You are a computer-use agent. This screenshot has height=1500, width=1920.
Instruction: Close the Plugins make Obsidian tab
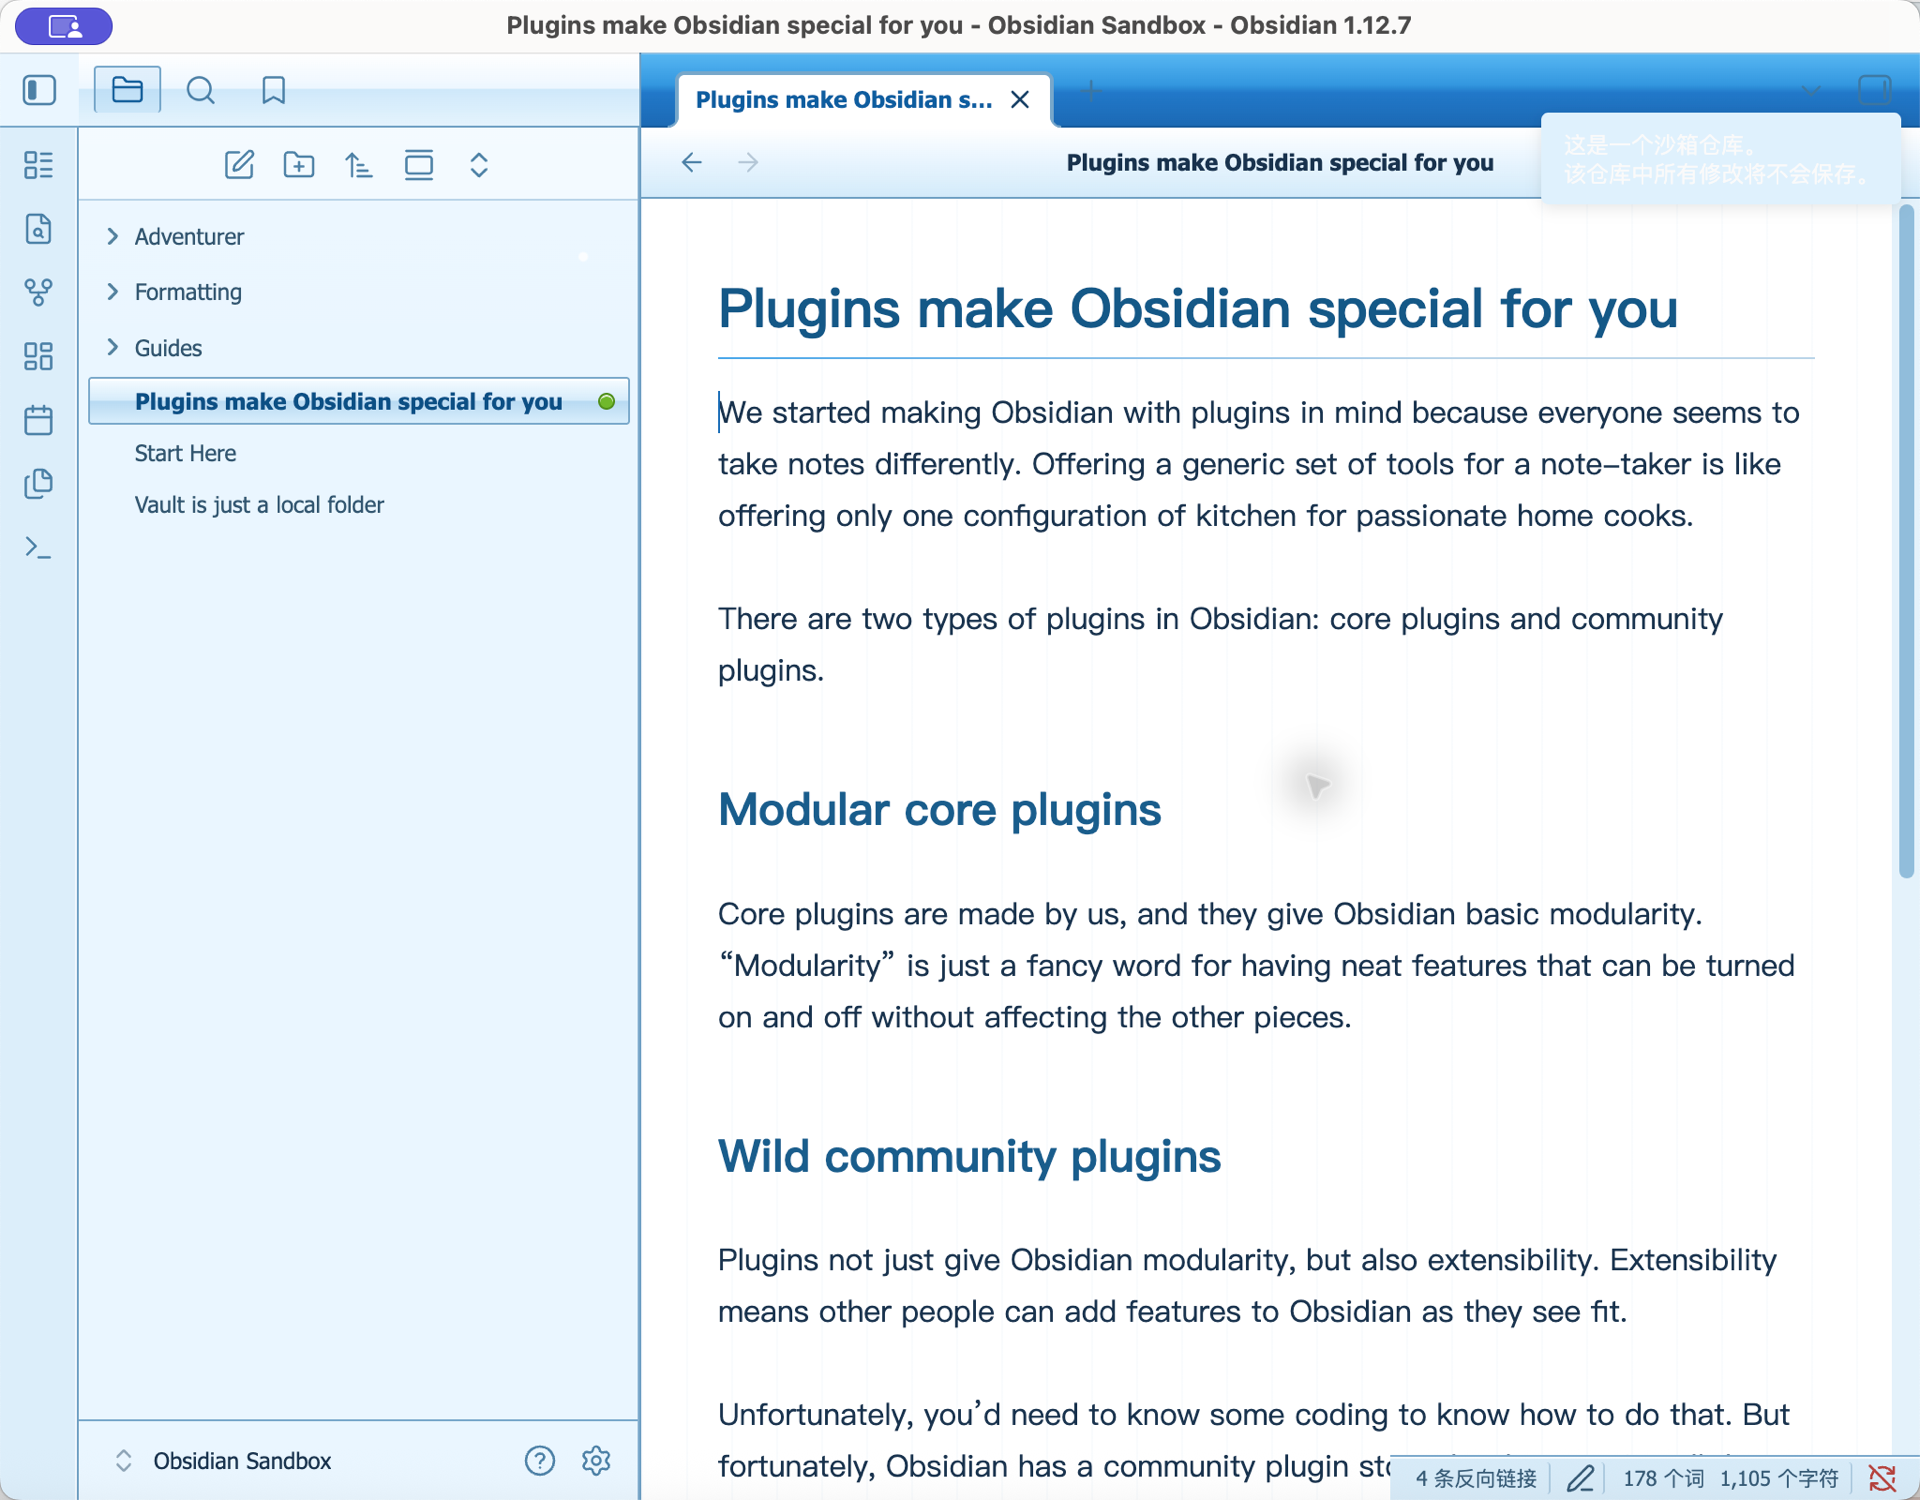point(1020,100)
